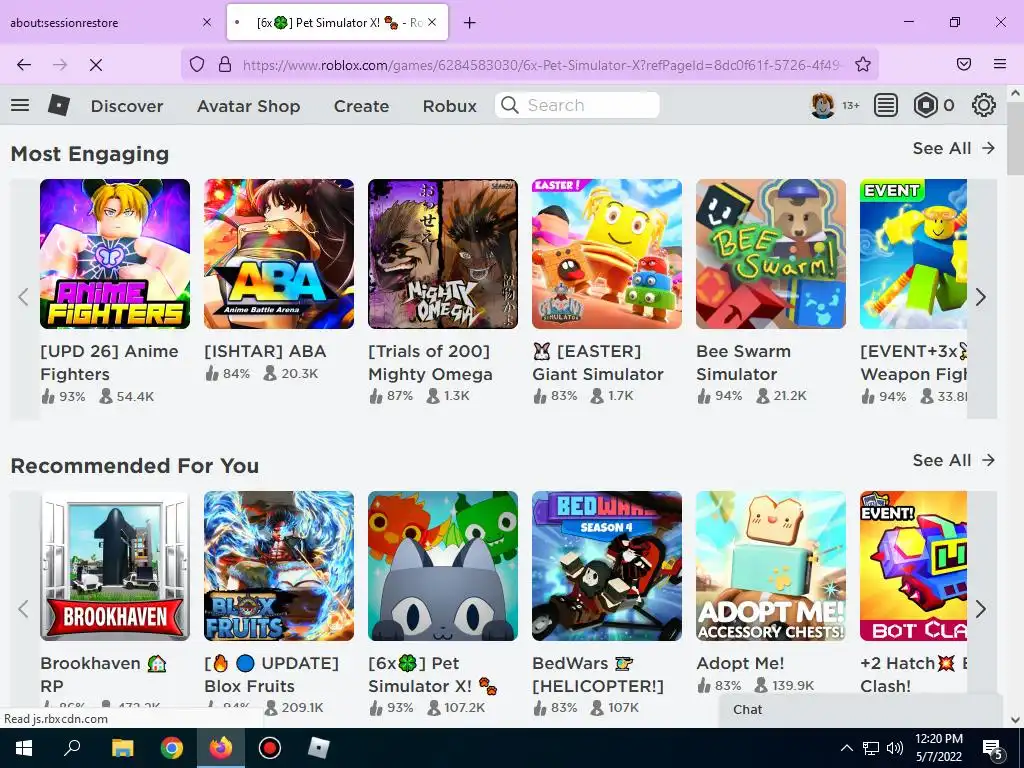Close the Pet Simulator X tab
This screenshot has height=768, width=1024.
coord(432,22)
